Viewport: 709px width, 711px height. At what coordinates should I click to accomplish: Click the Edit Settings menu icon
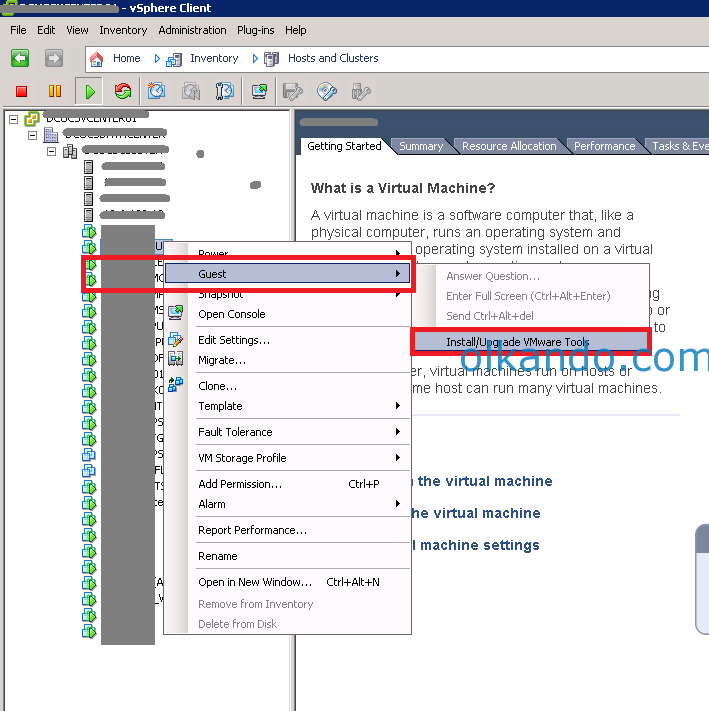tap(175, 339)
